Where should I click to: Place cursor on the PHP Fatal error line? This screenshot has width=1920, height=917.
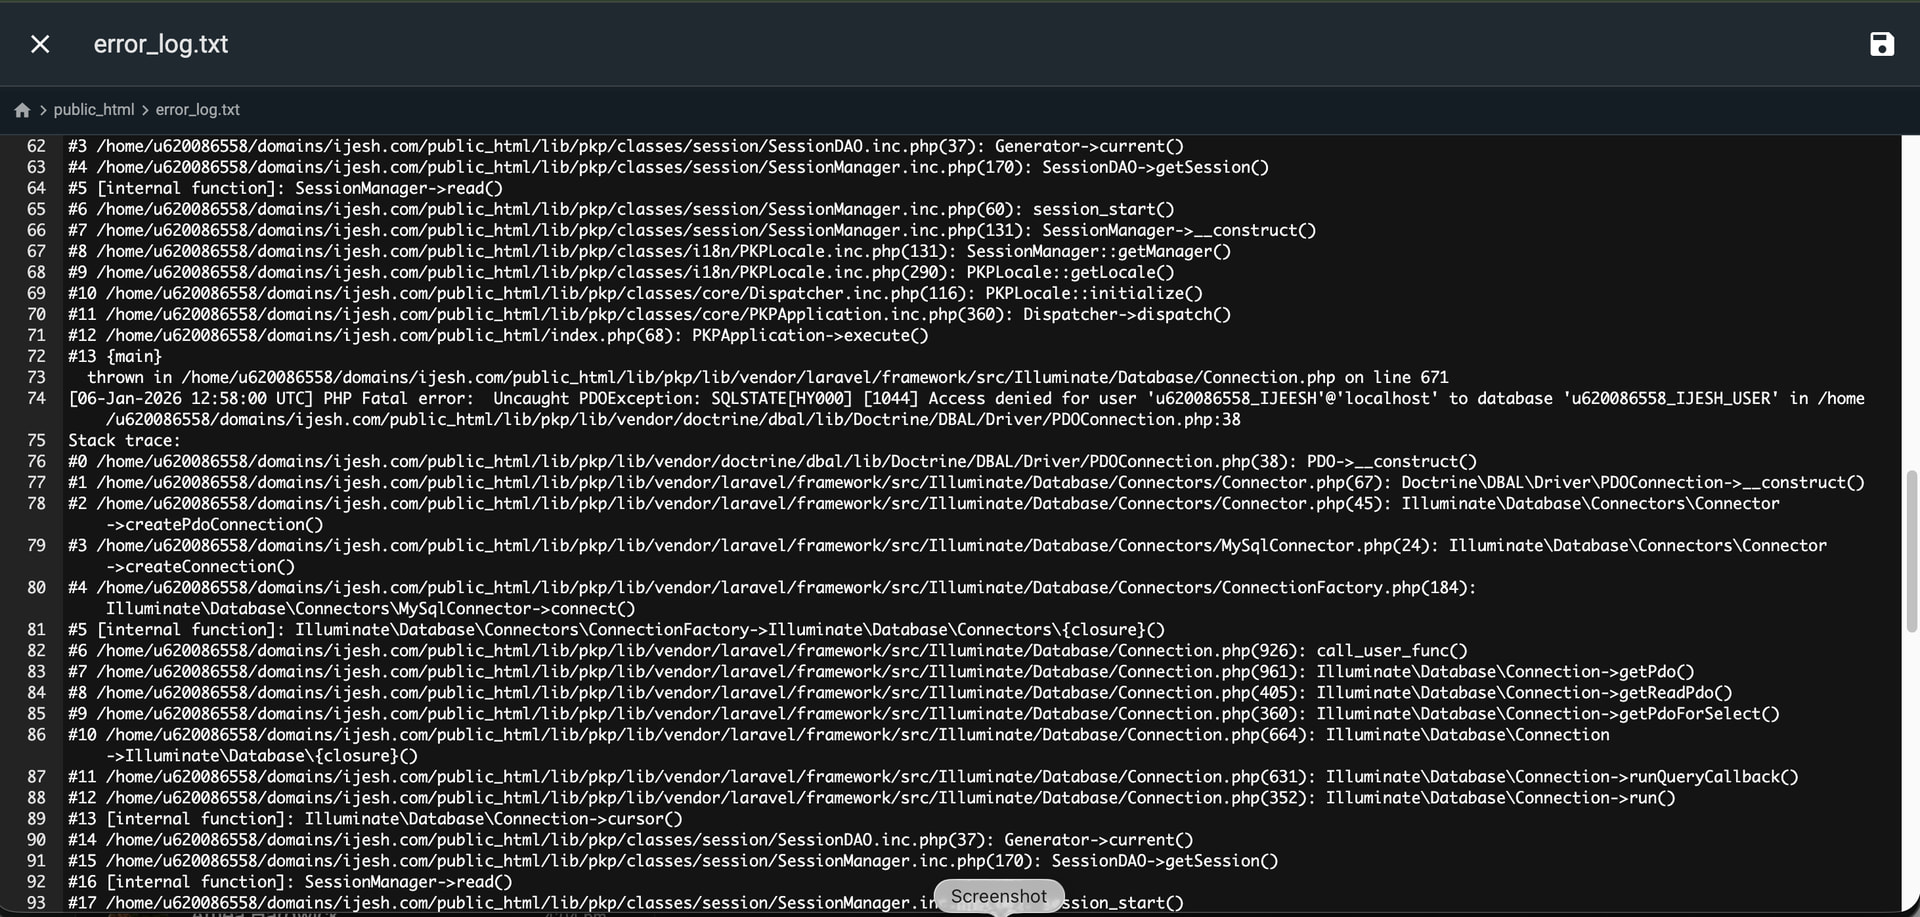[x=600, y=398]
